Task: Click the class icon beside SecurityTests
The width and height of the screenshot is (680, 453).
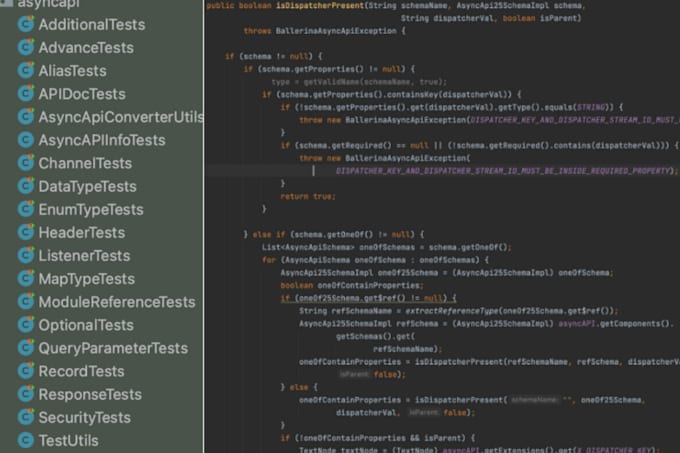Action: click(26, 417)
